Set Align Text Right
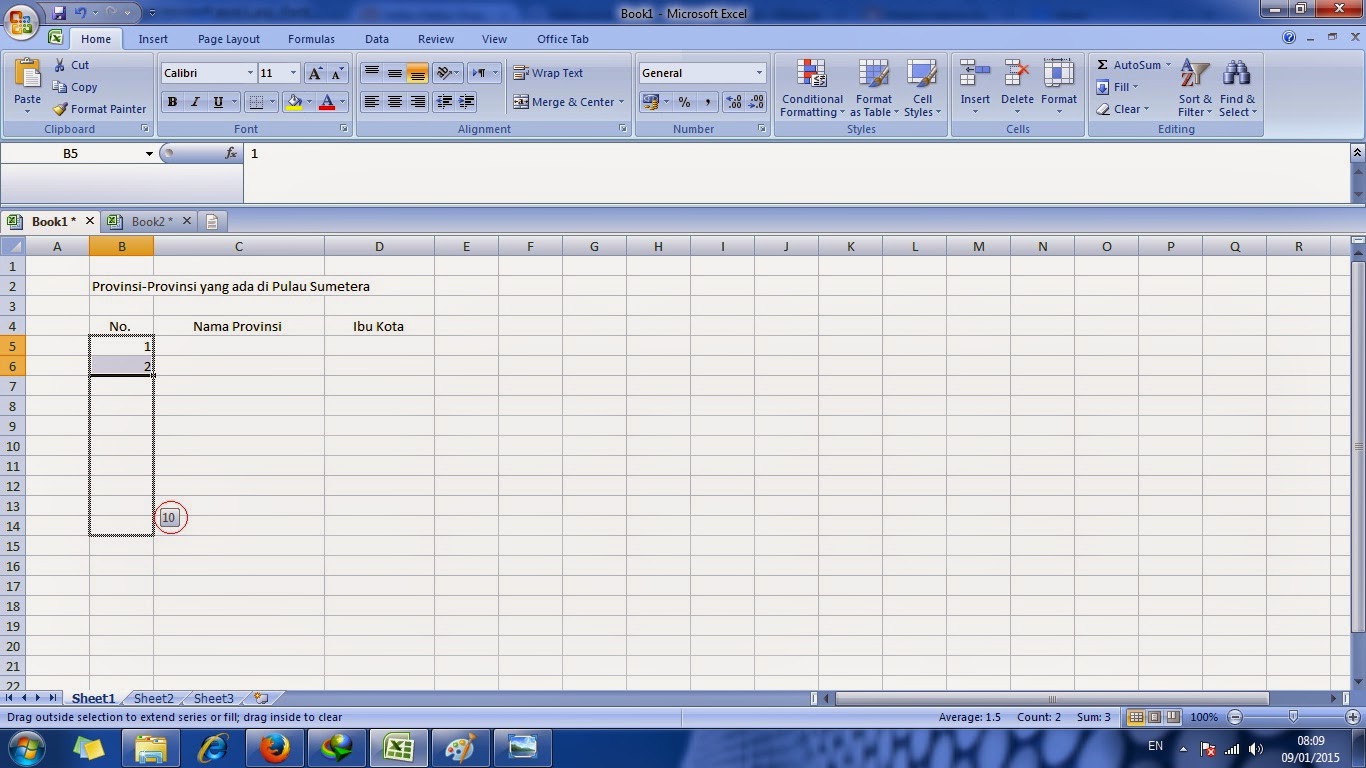The image size is (1366, 768). pyautogui.click(x=418, y=102)
